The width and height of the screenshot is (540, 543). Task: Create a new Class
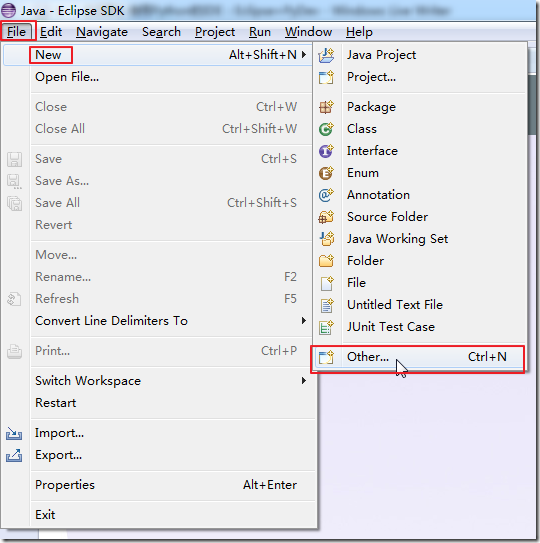[421, 129]
